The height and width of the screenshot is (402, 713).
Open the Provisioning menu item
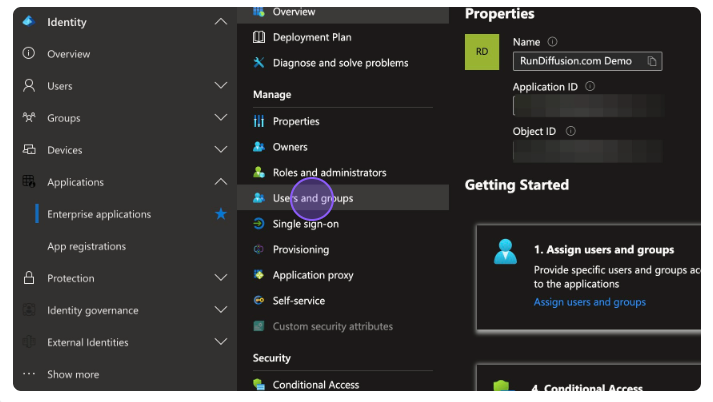point(300,250)
